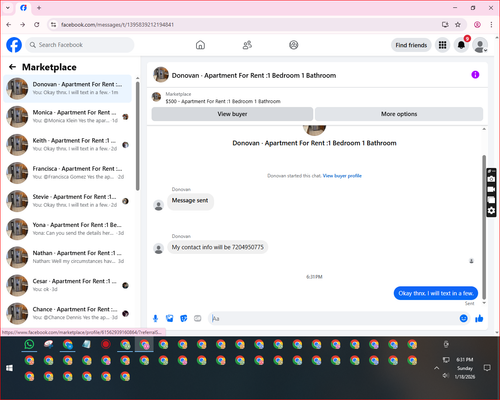The height and width of the screenshot is (400, 500).
Task: Open the Windows notification center icon
Action: click(487, 368)
